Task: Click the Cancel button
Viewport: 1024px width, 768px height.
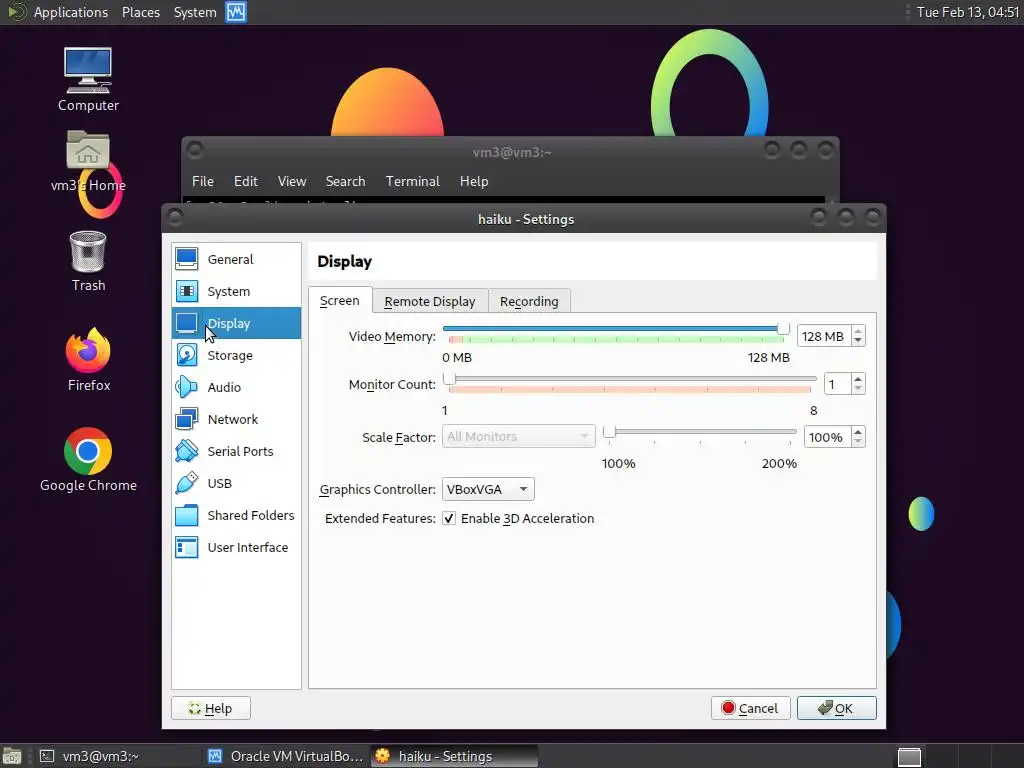Action: pyautogui.click(x=750, y=708)
